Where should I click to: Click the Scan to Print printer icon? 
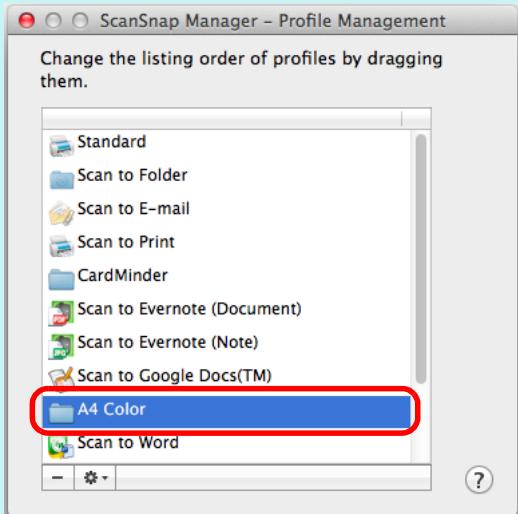(61, 246)
